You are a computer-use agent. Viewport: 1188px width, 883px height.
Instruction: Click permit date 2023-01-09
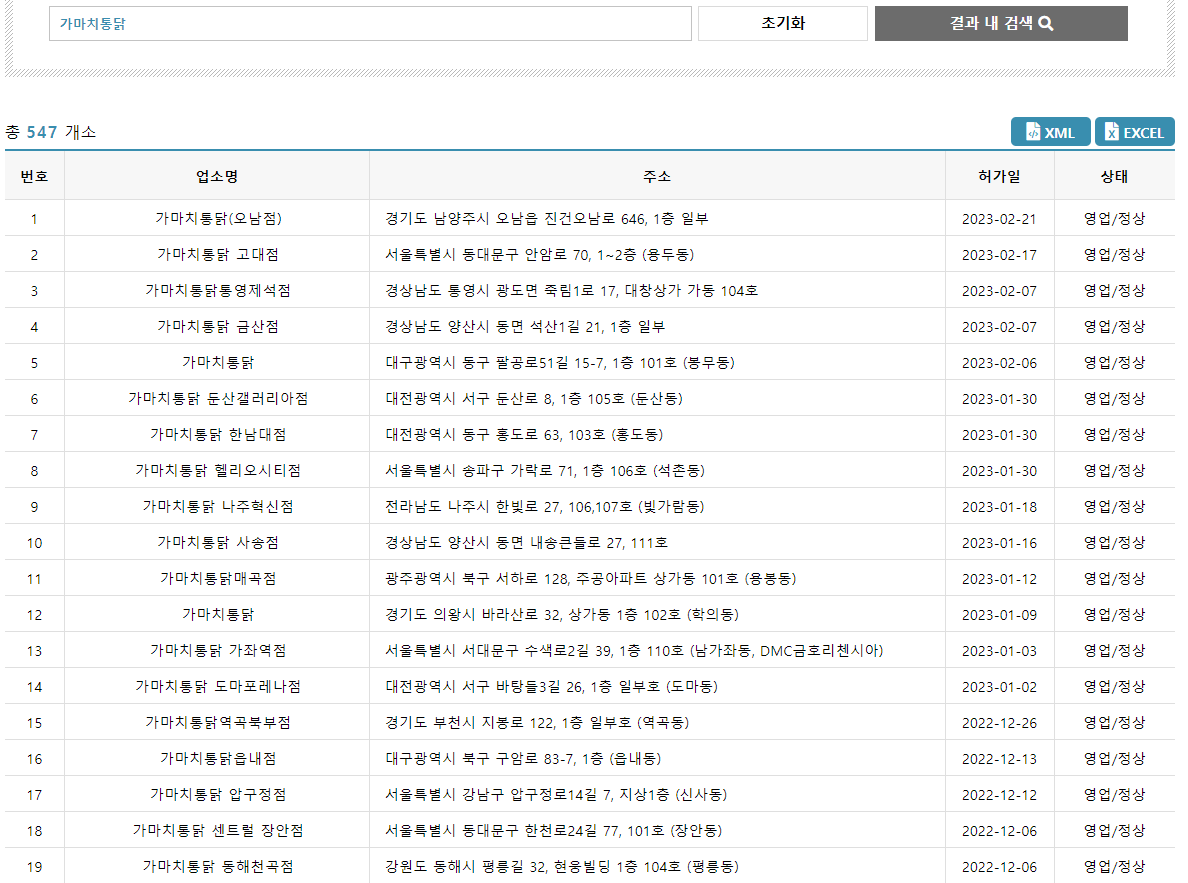tap(999, 615)
